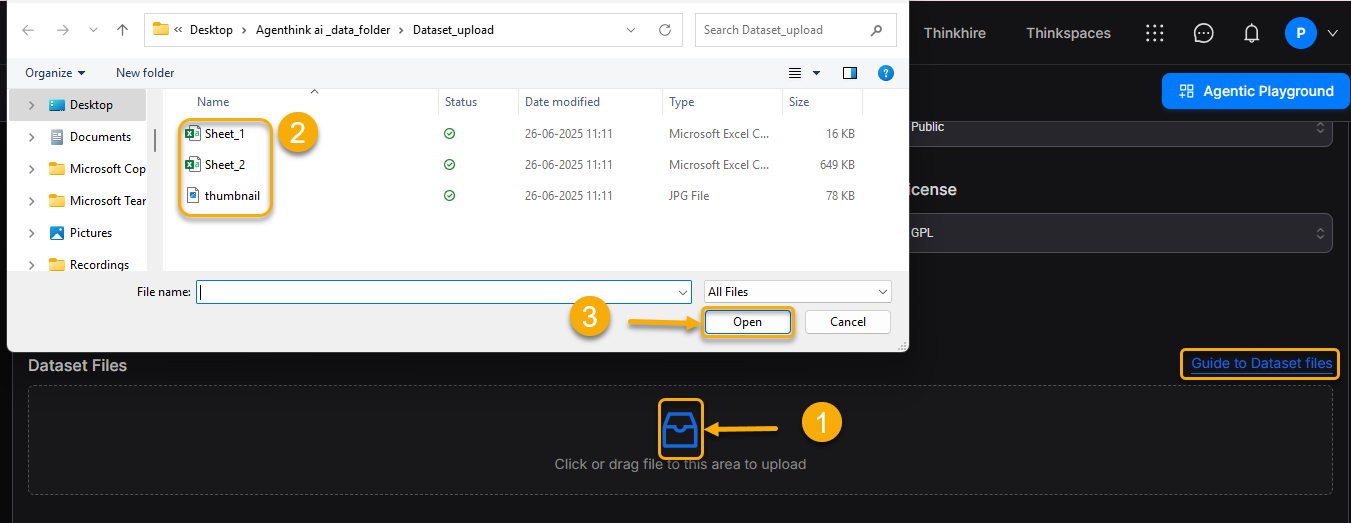Click the upload inbox icon in Dataset Files

[681, 429]
